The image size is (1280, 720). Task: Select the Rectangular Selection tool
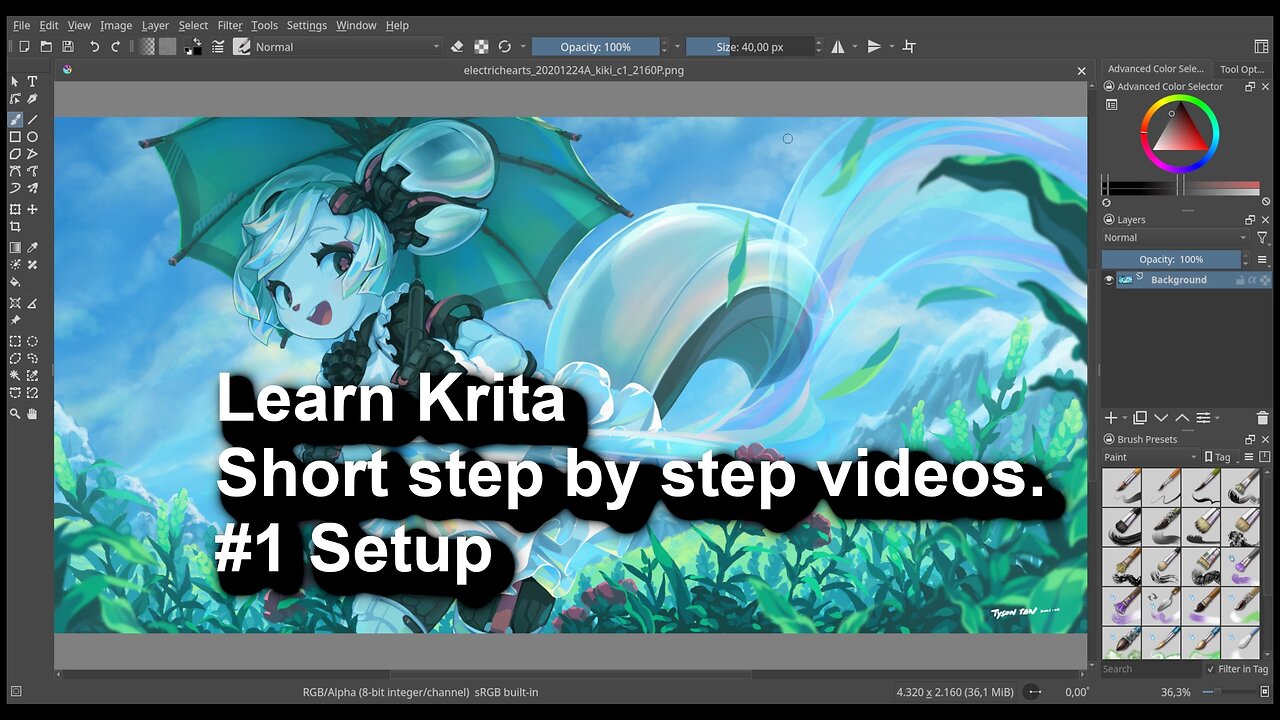point(15,341)
